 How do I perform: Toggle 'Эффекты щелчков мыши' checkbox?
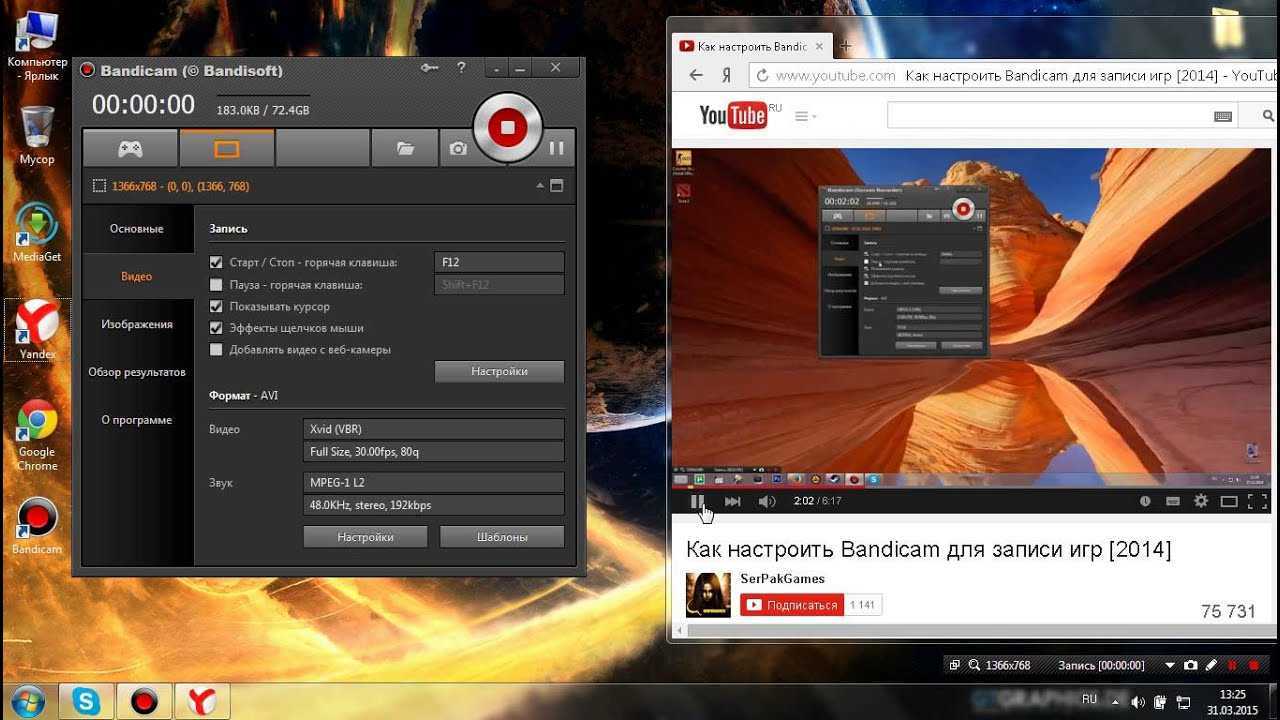pyautogui.click(x=216, y=328)
